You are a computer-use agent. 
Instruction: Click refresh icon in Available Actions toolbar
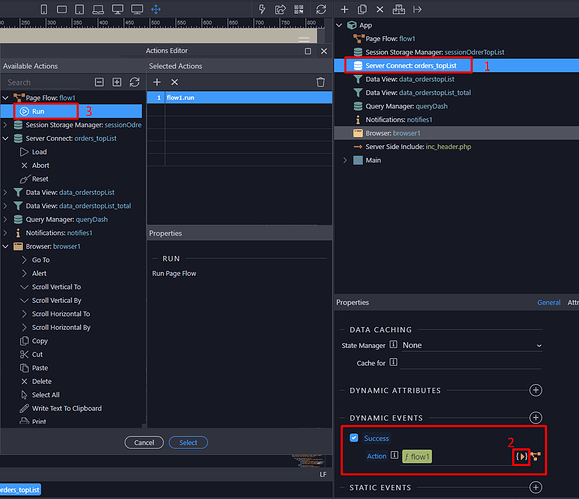click(134, 82)
